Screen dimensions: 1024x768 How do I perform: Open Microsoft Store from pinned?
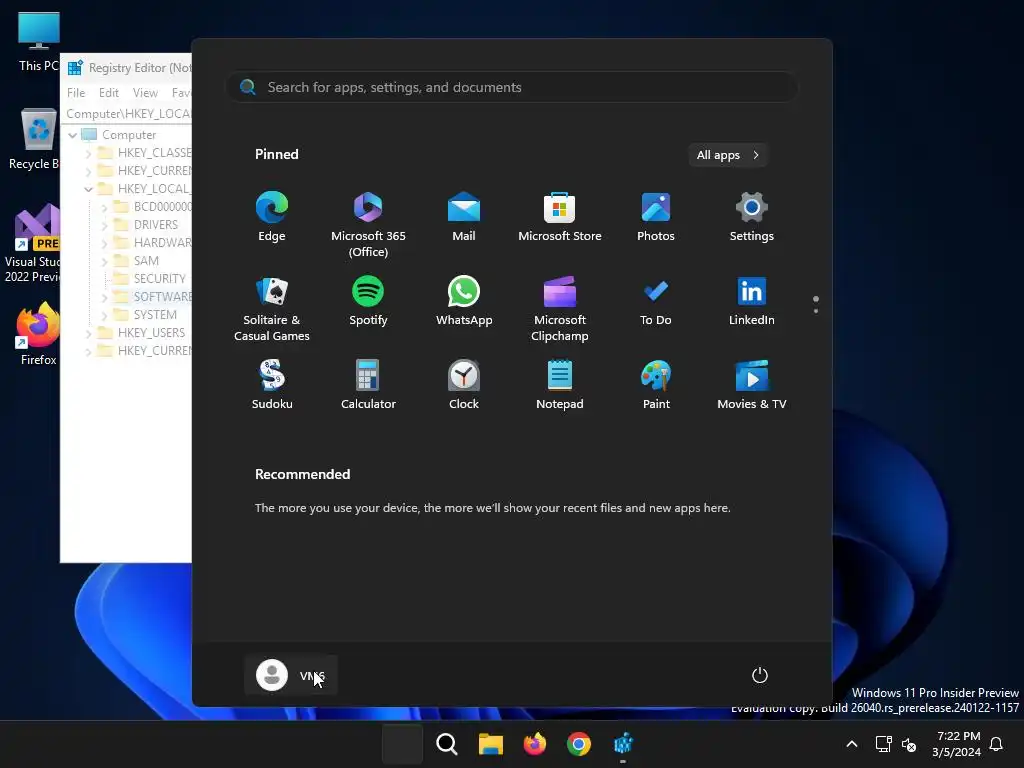point(560,217)
